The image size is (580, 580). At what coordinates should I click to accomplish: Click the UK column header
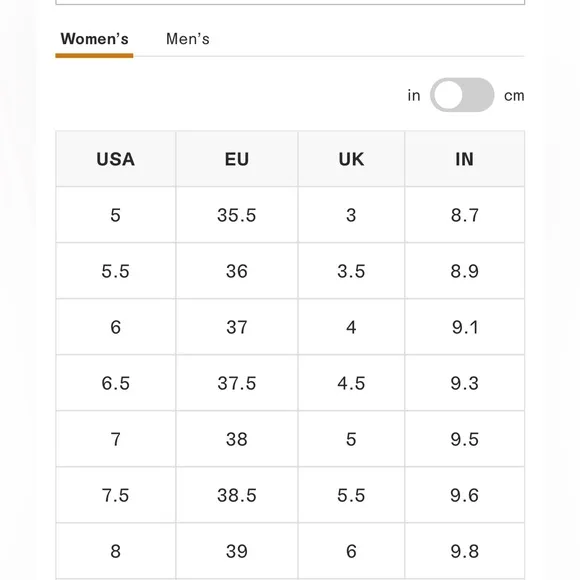(351, 159)
